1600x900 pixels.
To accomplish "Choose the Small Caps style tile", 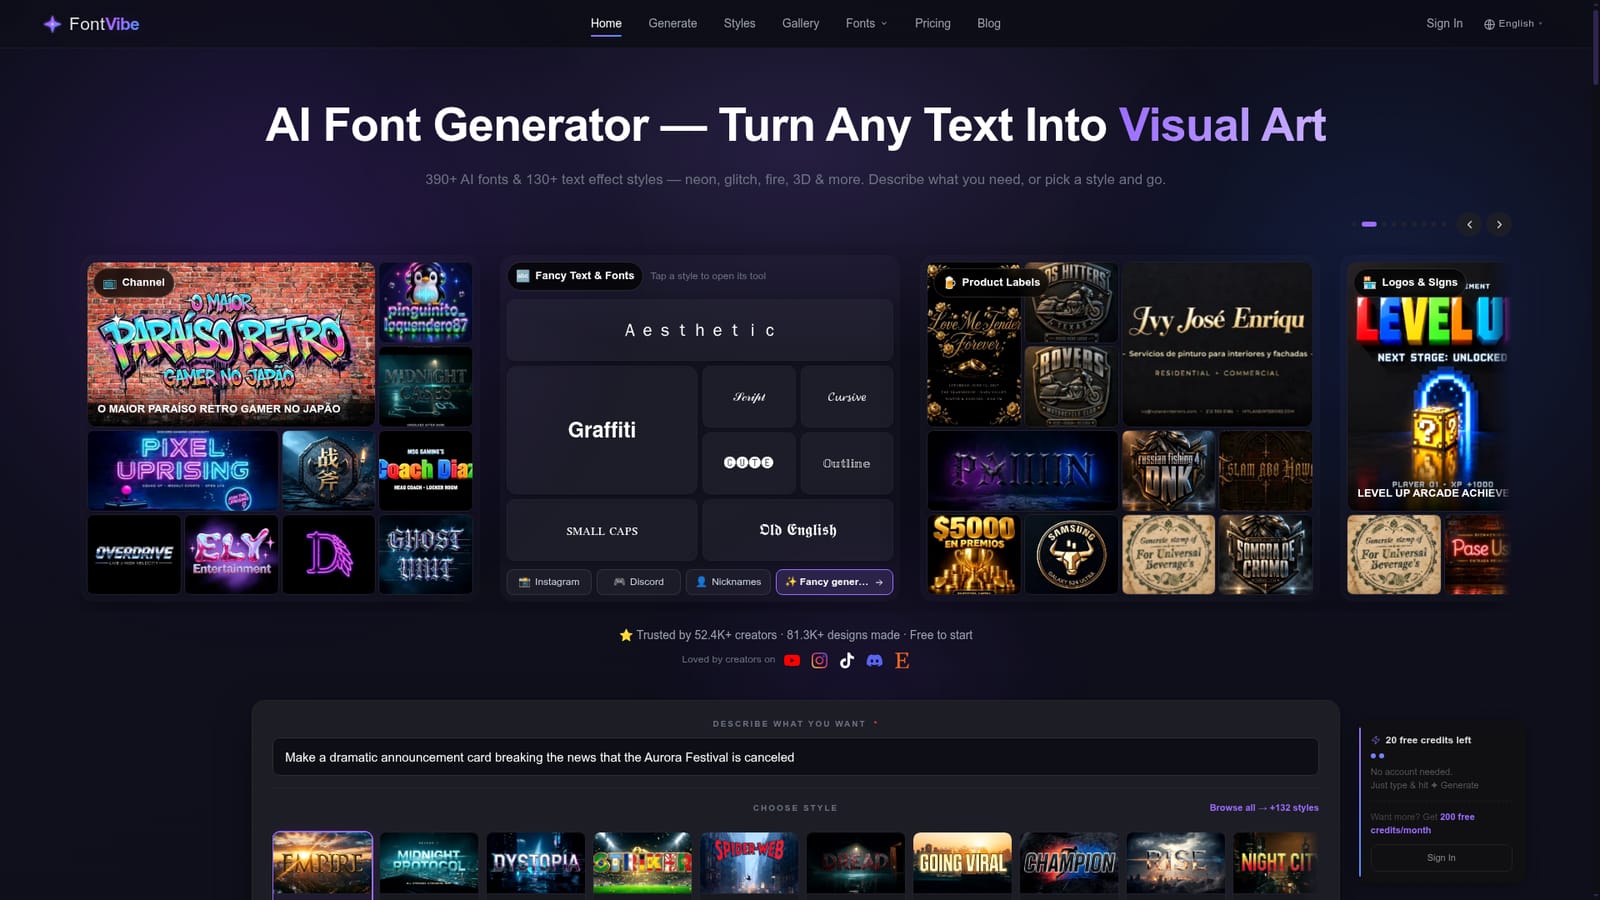I will point(602,530).
